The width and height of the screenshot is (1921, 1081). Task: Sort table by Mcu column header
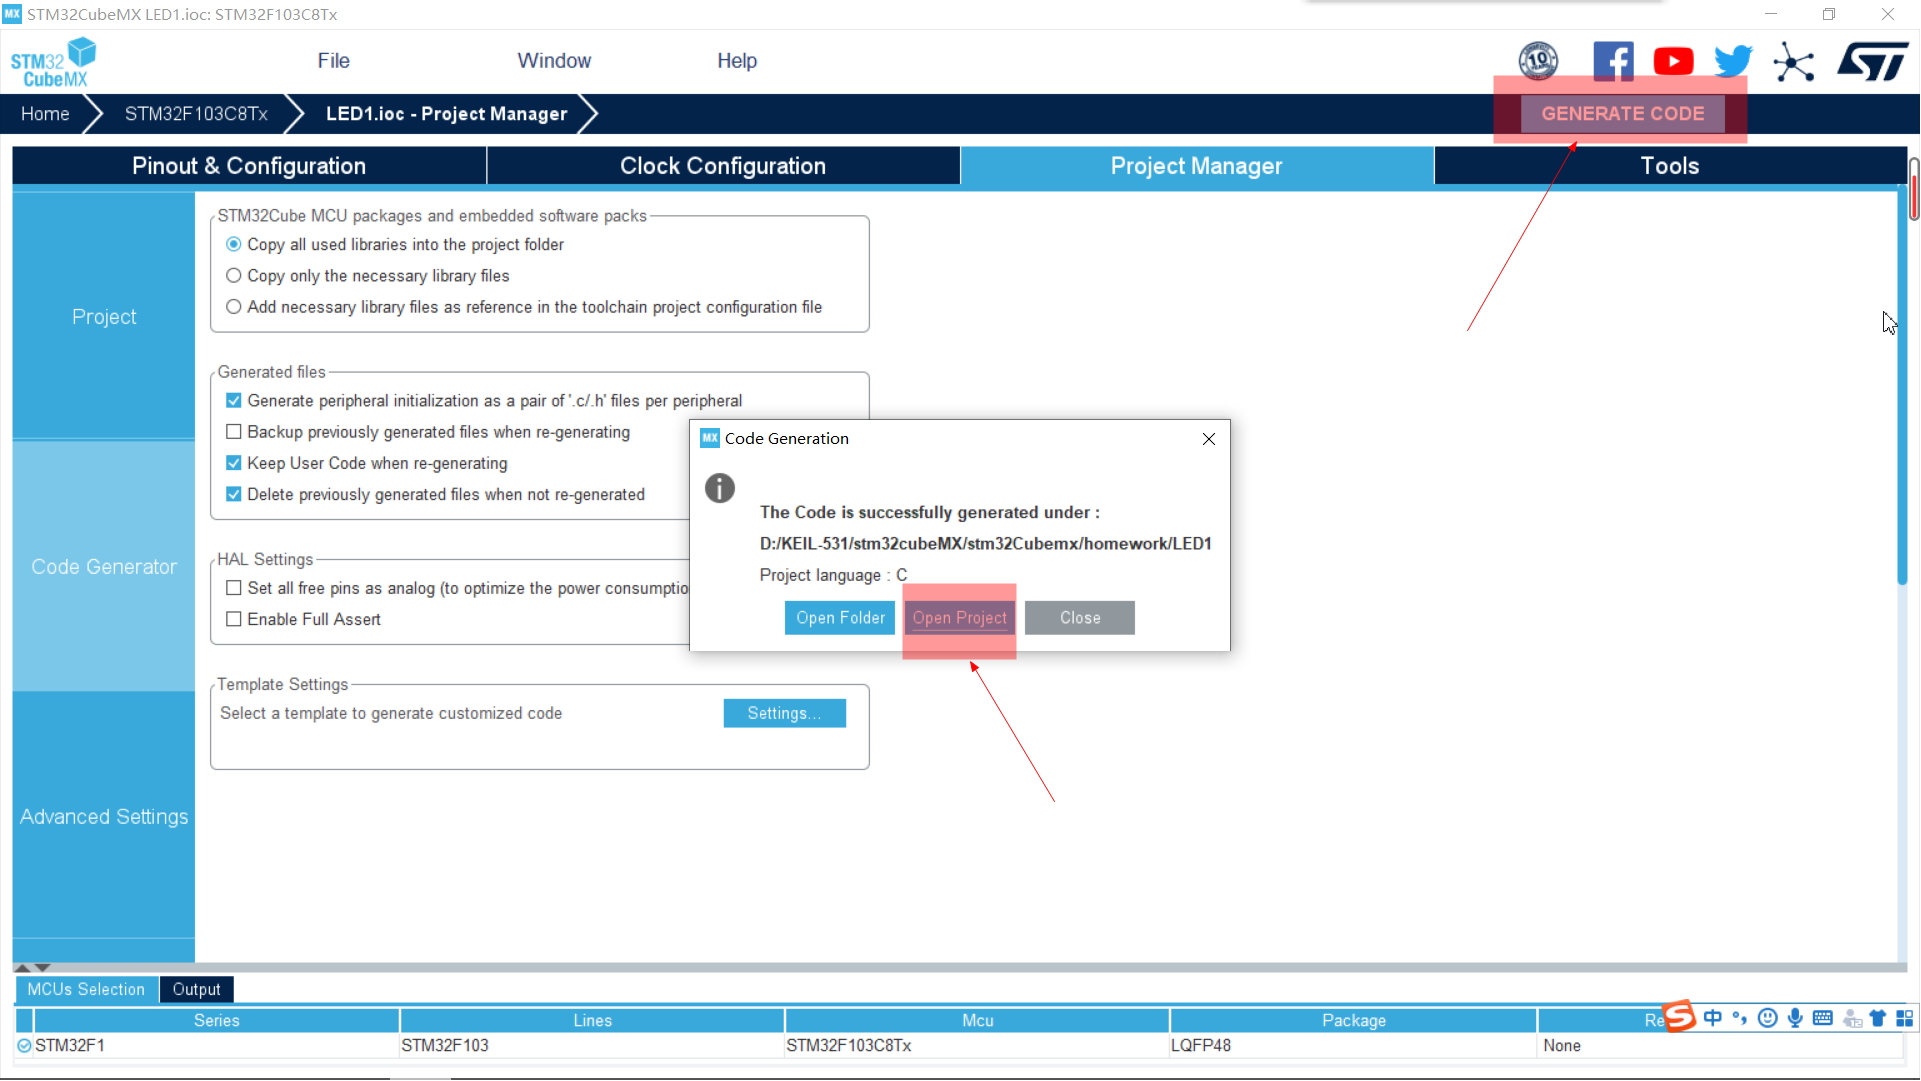(x=978, y=1021)
